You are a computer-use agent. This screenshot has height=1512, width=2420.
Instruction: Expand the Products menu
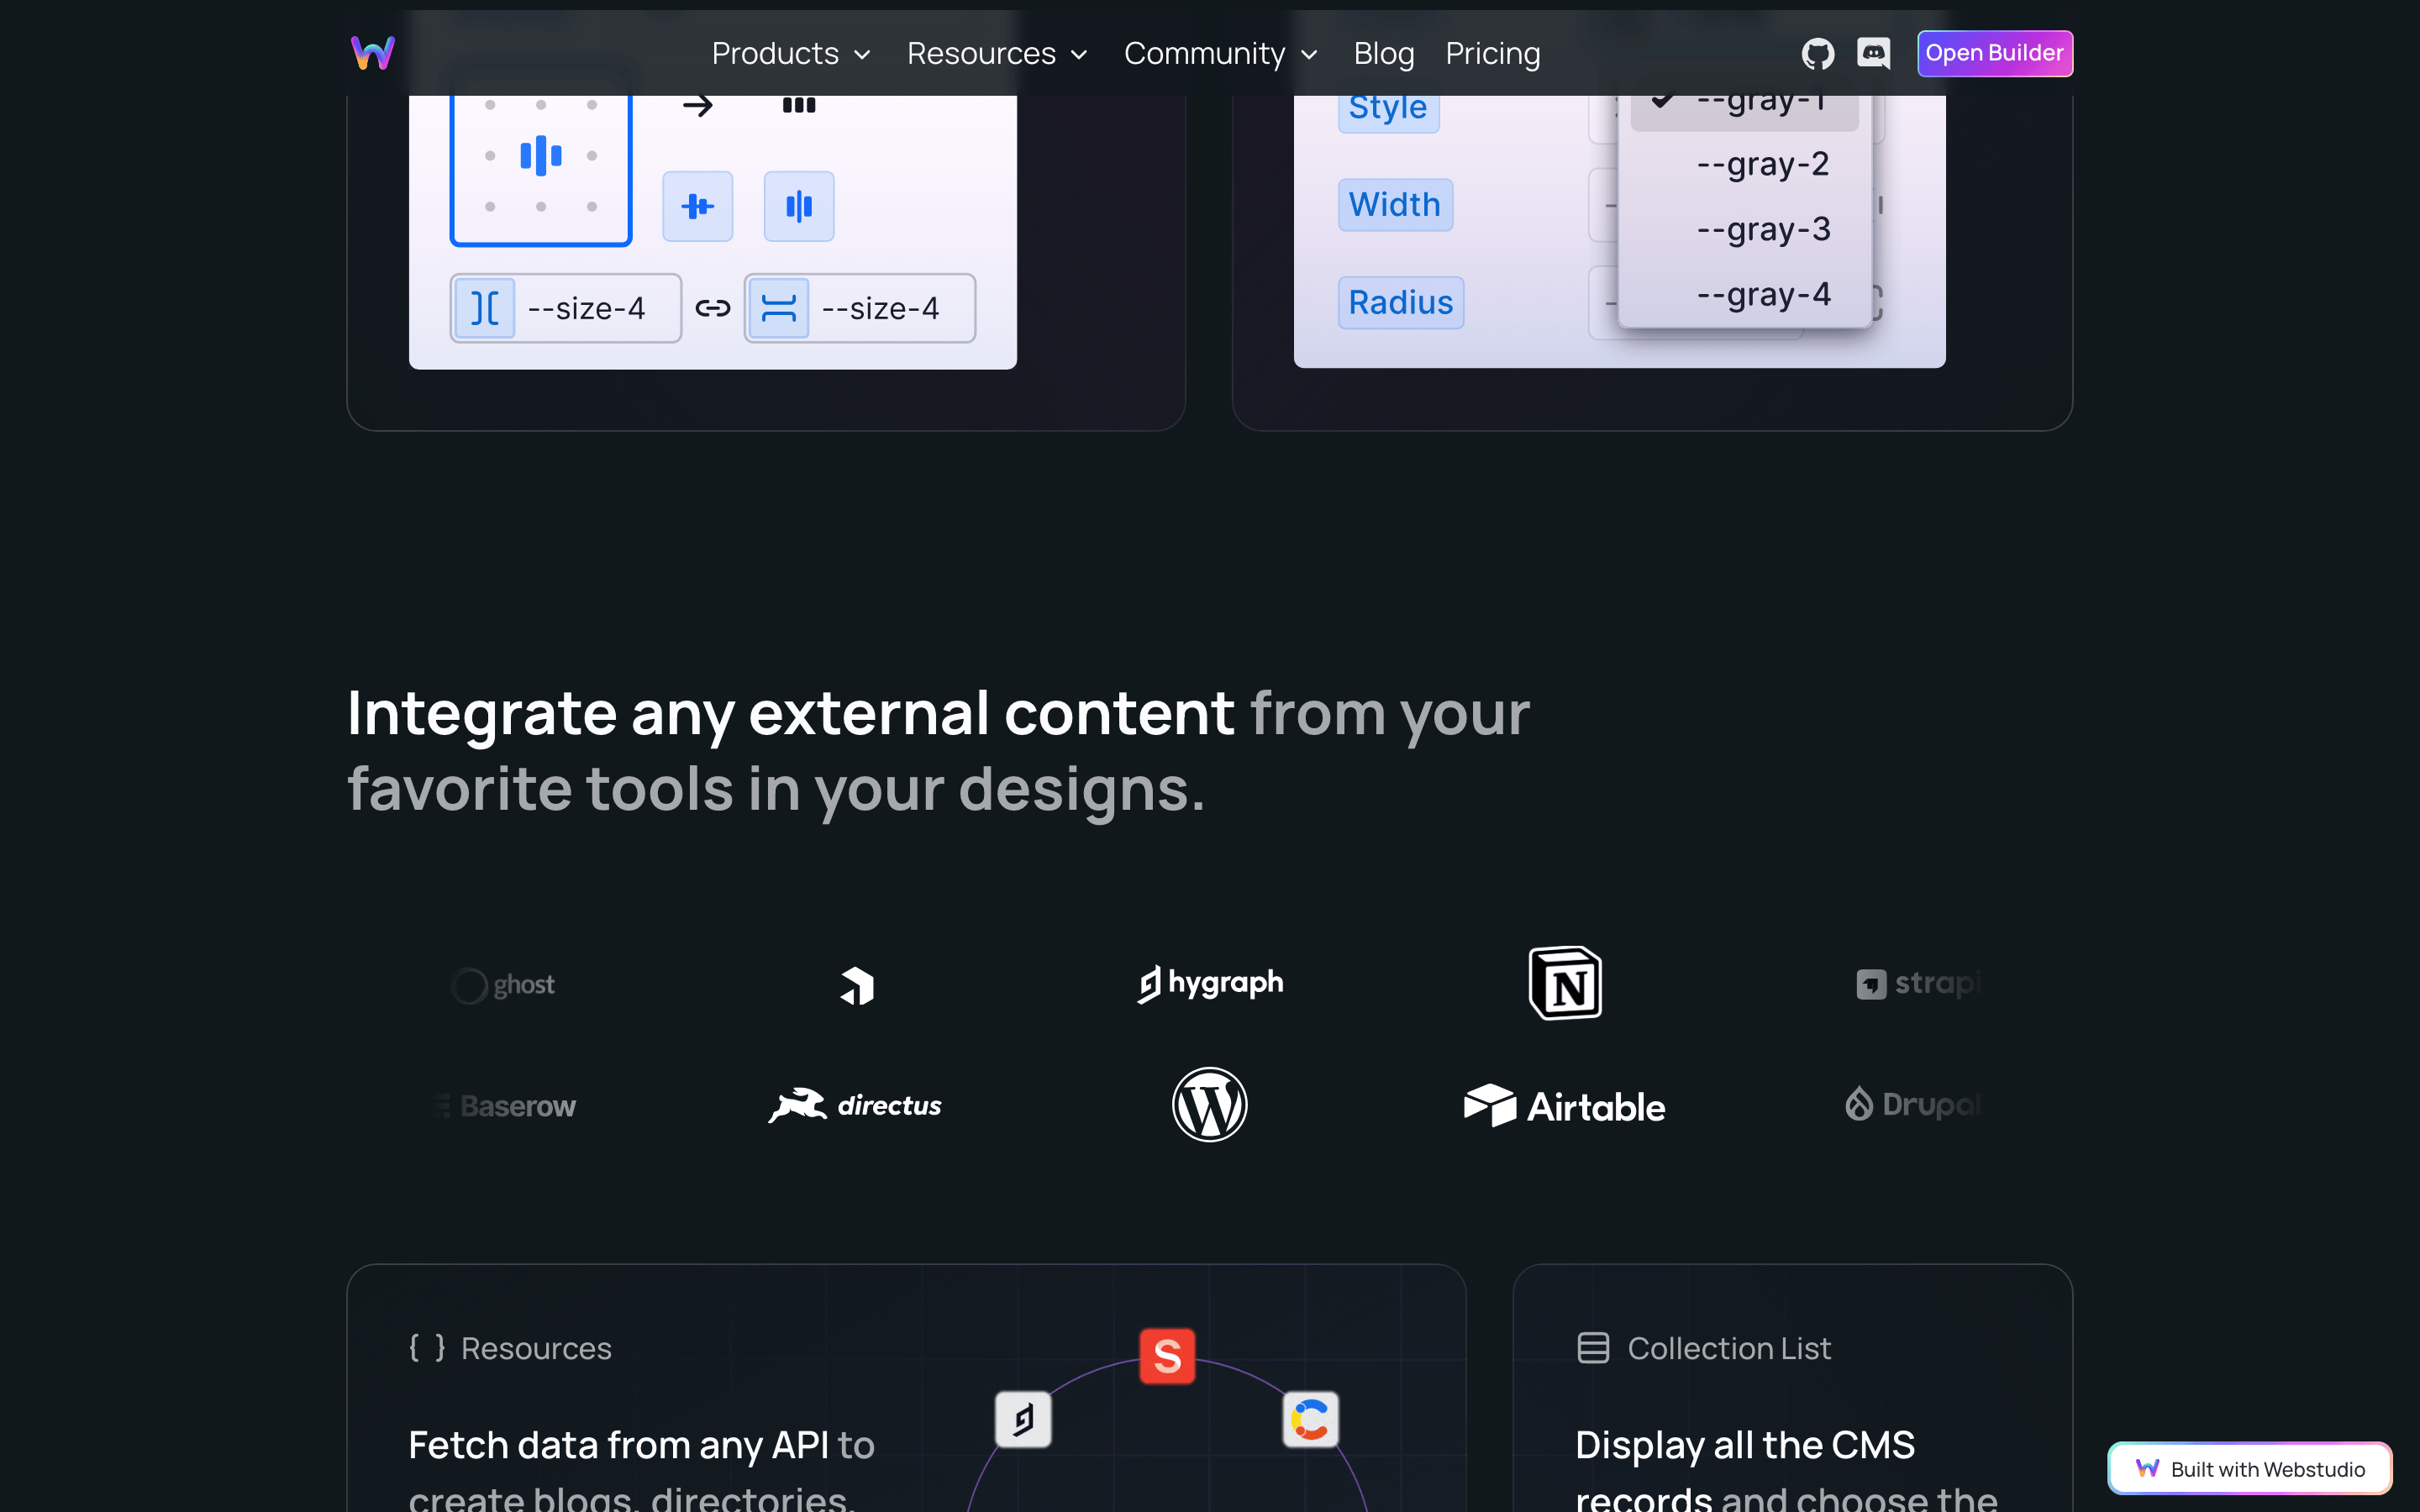point(791,53)
